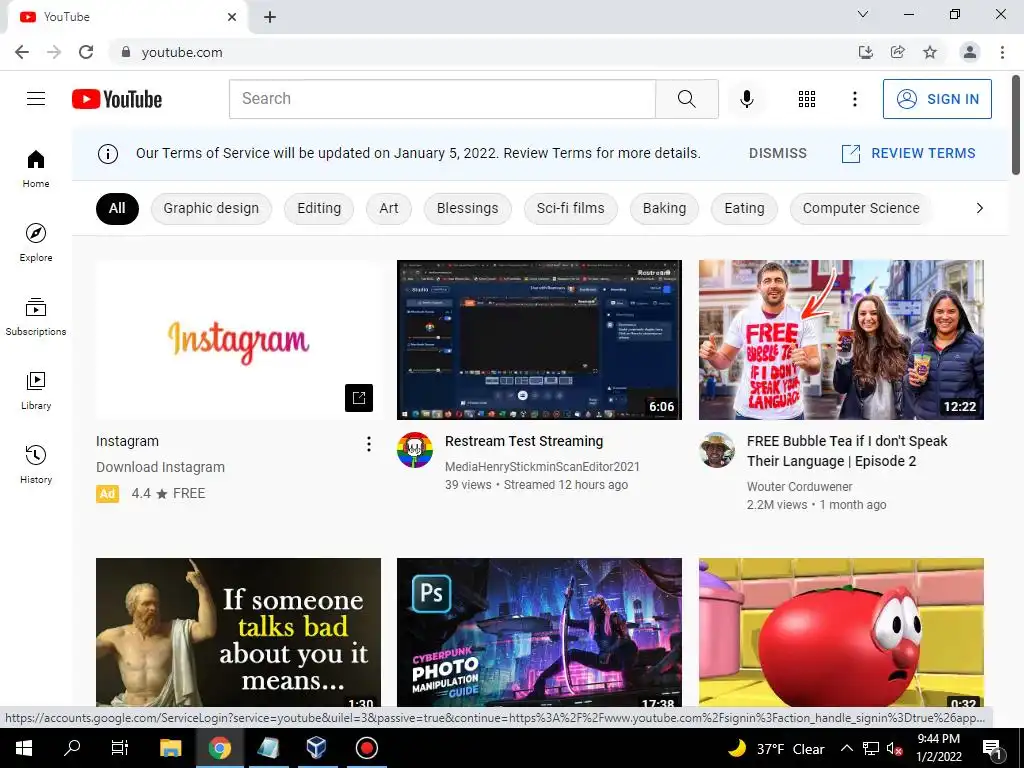
Task: Open the YouTube hamburger guide menu
Action: click(x=36, y=99)
